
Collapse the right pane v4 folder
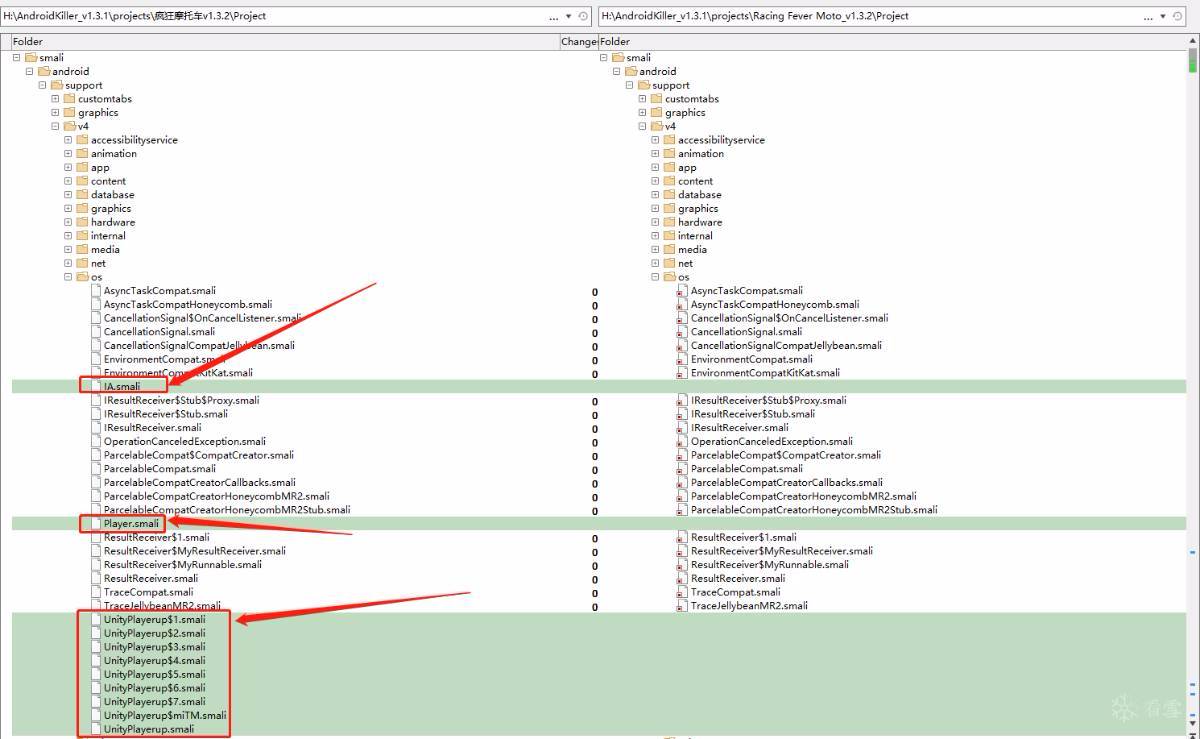pos(642,127)
